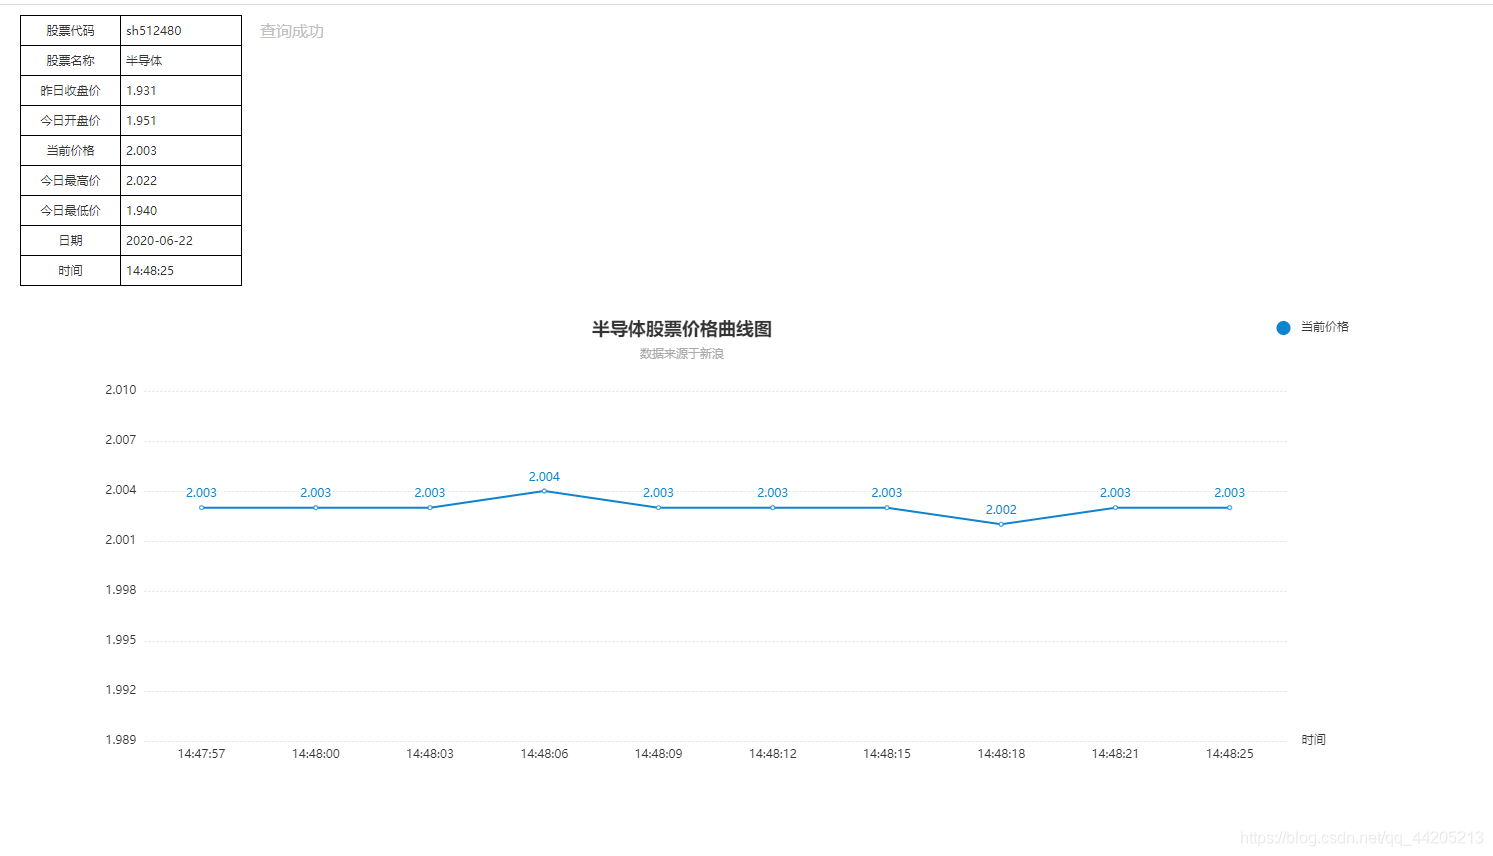The width and height of the screenshot is (1493, 856).
Task: Click the x-axis label 14:47:57
Action: click(201, 754)
